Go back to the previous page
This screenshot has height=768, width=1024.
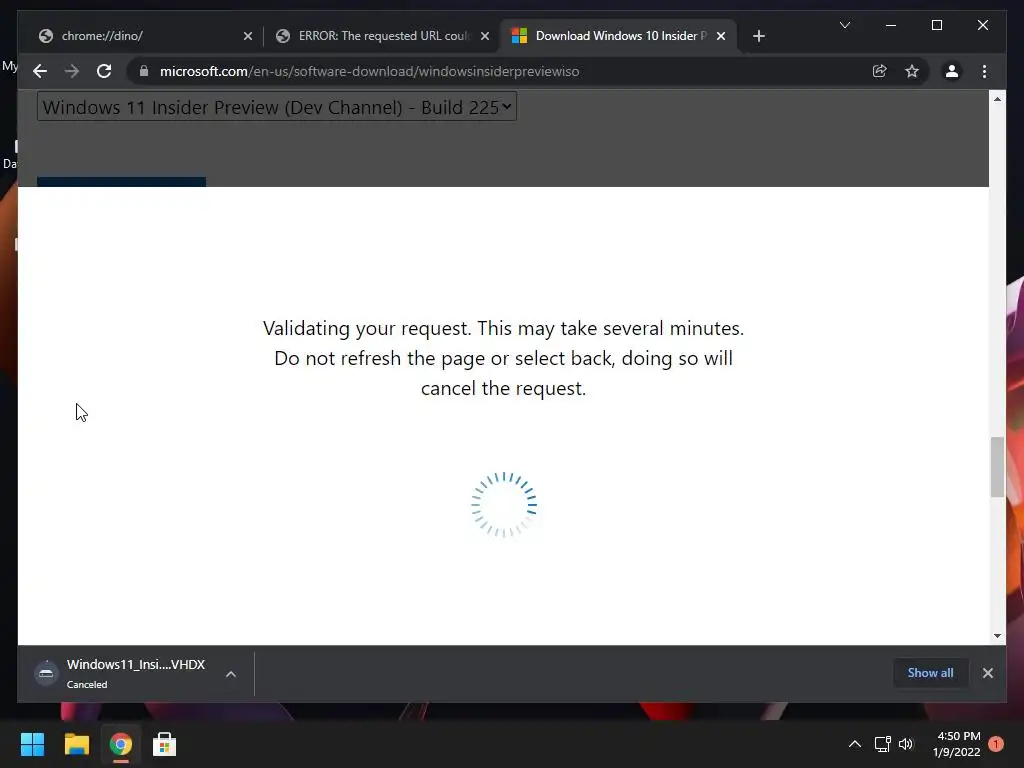point(40,71)
